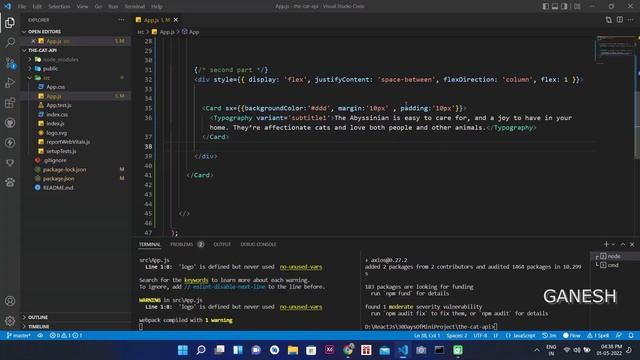
Task: Open editor more actions ellipsis
Action: [631, 20]
